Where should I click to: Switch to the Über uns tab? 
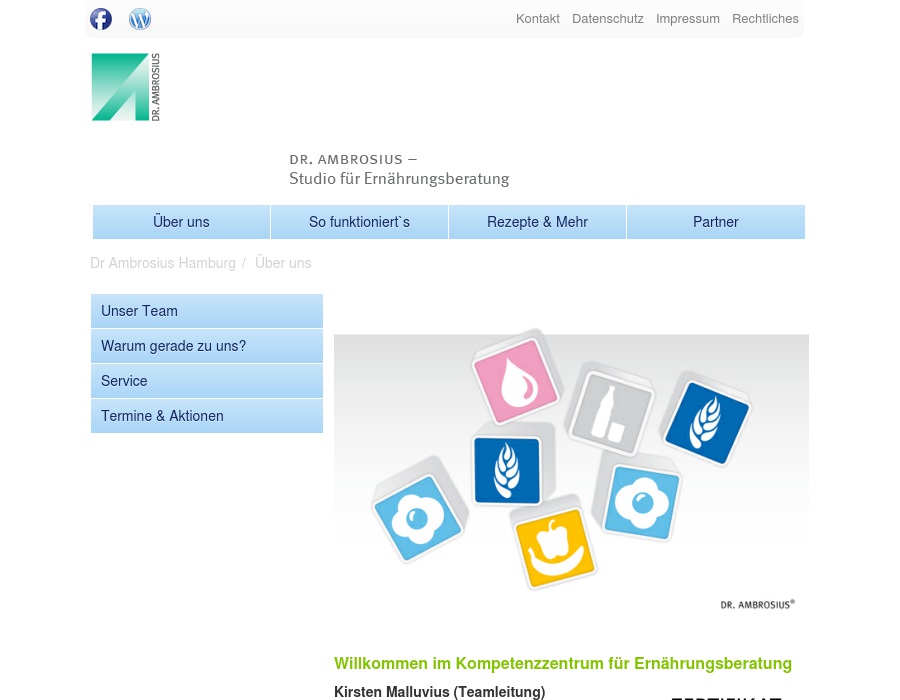[x=181, y=222]
